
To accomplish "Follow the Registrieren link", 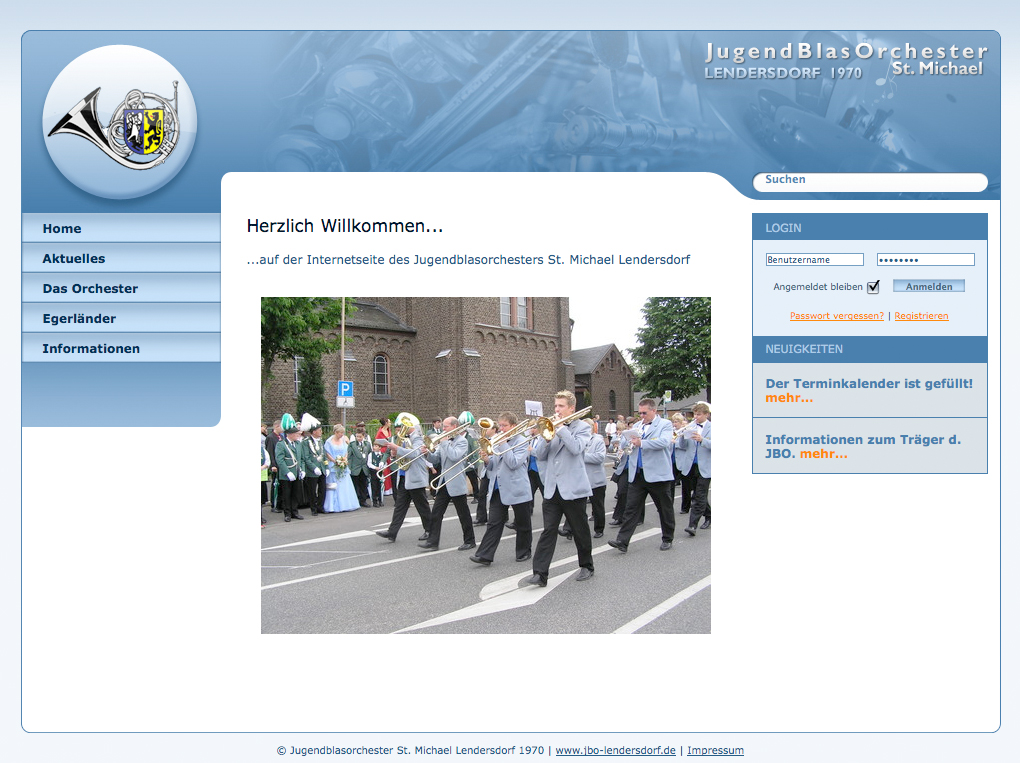I will pos(921,315).
